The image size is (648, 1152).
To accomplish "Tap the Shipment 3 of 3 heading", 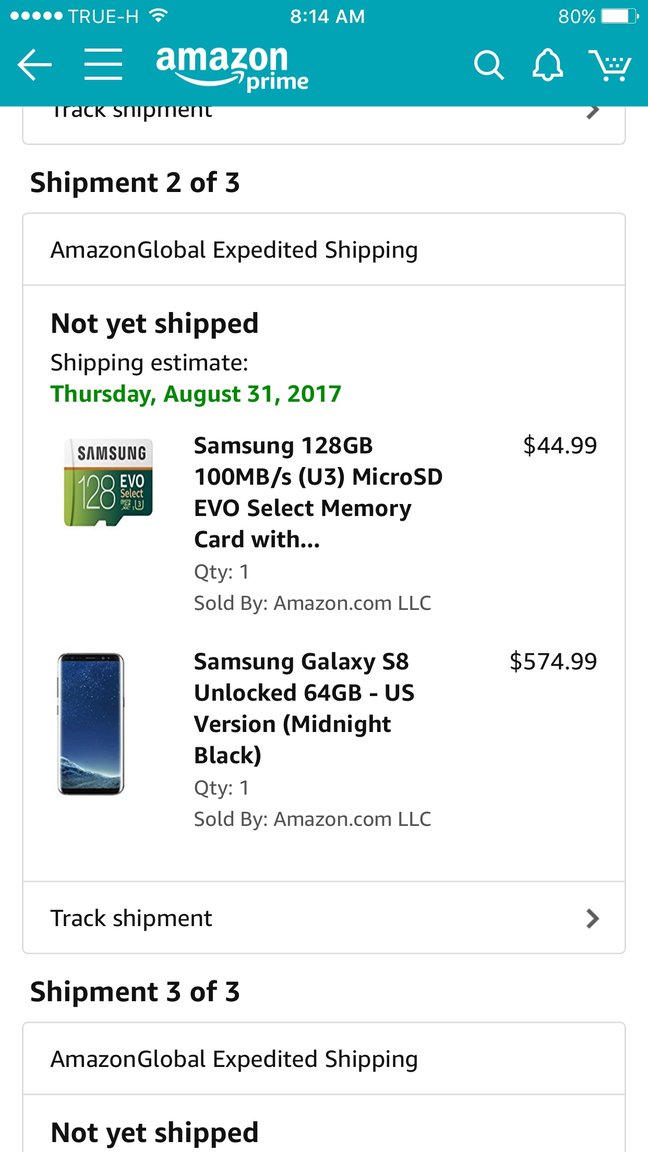I will tap(135, 992).
